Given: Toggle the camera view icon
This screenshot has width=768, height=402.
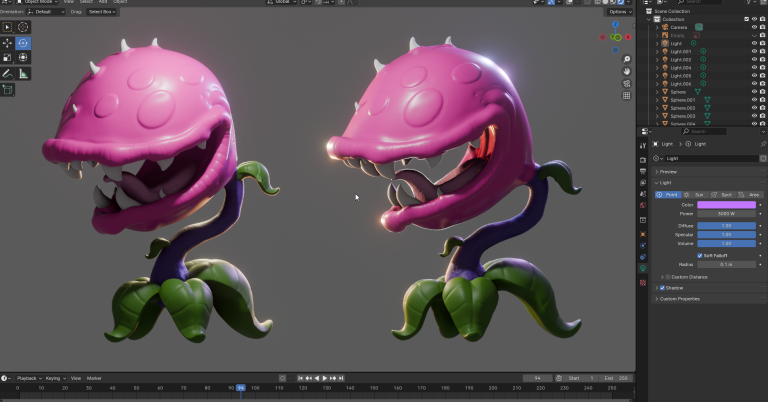Looking at the screenshot, I should pyautogui.click(x=626, y=84).
